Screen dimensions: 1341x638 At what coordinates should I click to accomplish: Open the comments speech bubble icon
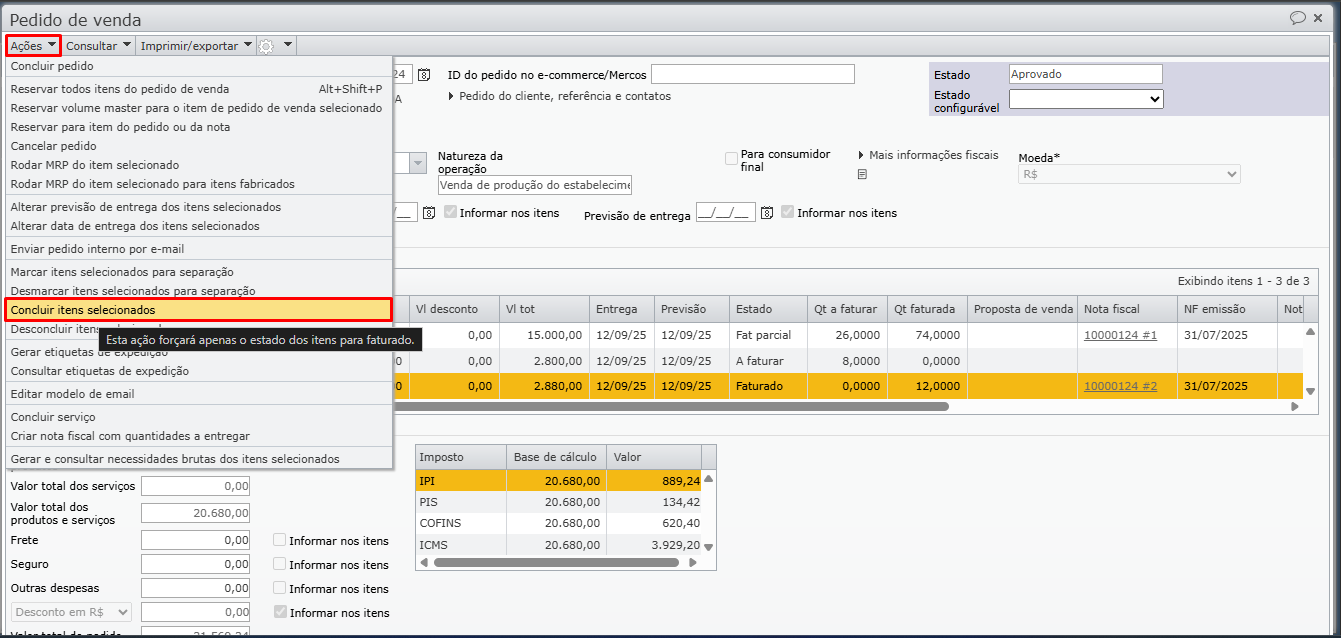coord(1298,18)
